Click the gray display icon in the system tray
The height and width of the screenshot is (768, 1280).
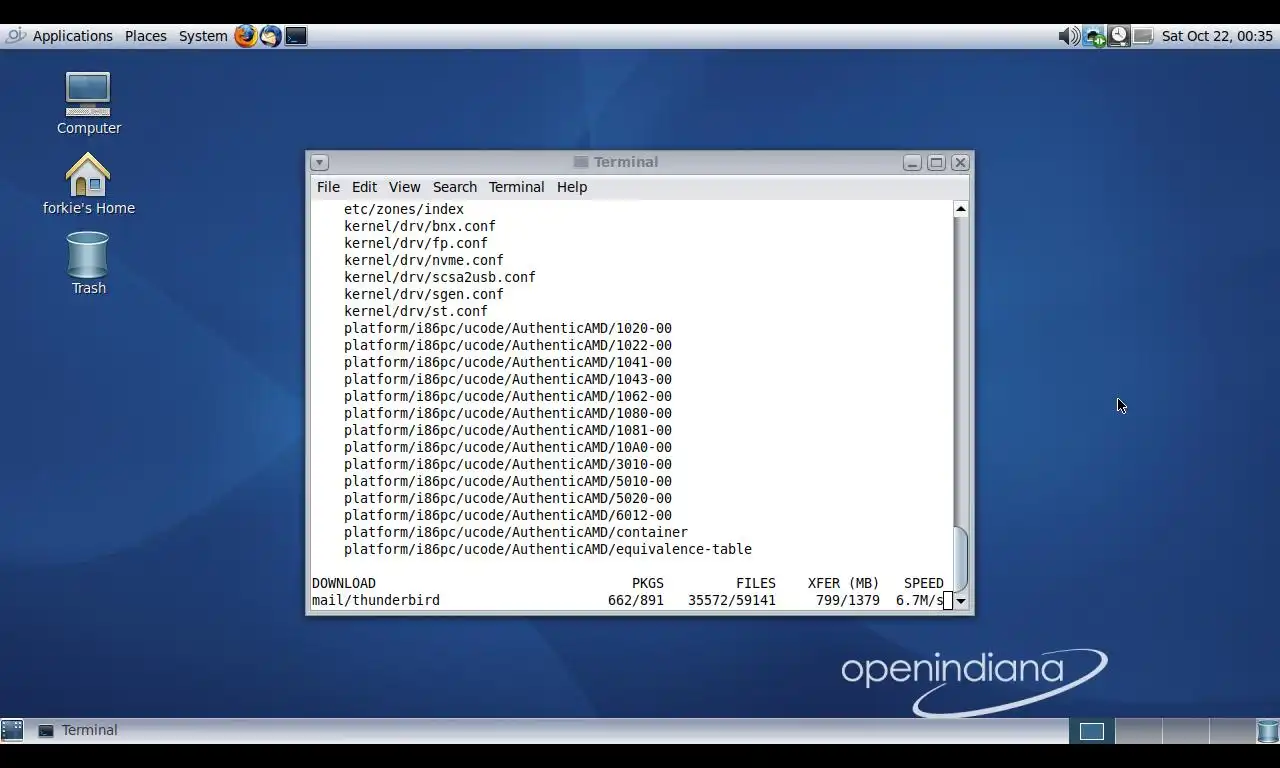[x=1143, y=36]
